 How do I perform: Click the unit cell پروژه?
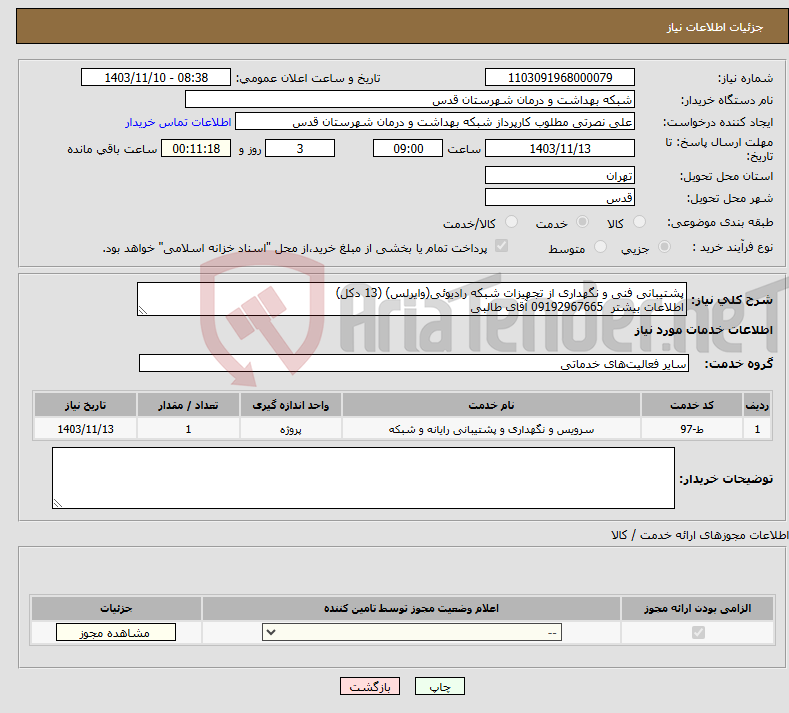290,429
